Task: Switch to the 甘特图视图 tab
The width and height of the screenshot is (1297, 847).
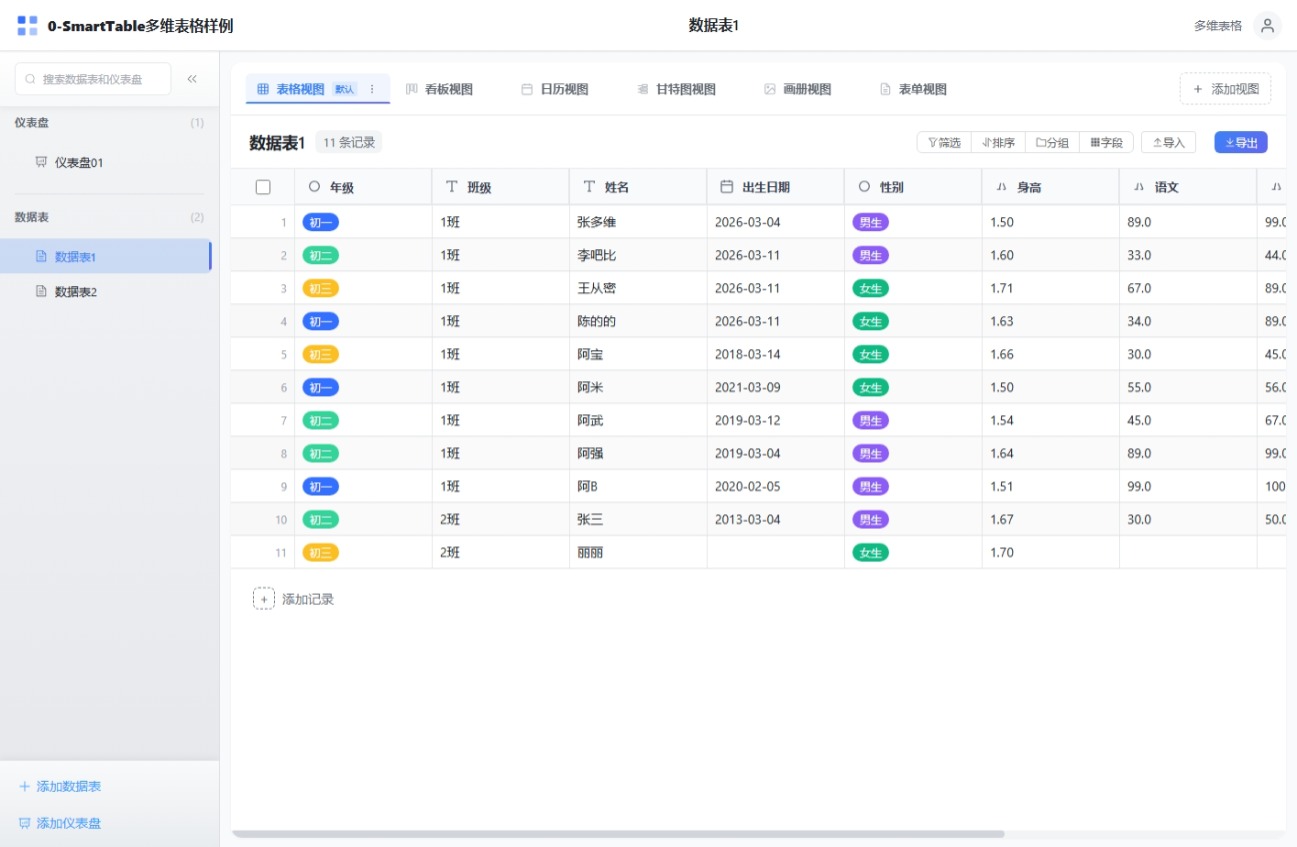Action: pyautogui.click(x=677, y=89)
